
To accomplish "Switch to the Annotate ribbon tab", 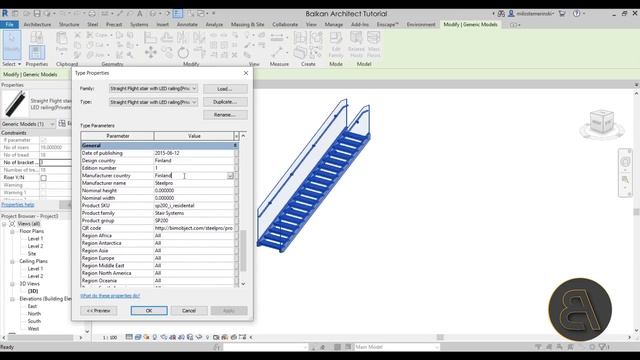I will click(x=187, y=24).
